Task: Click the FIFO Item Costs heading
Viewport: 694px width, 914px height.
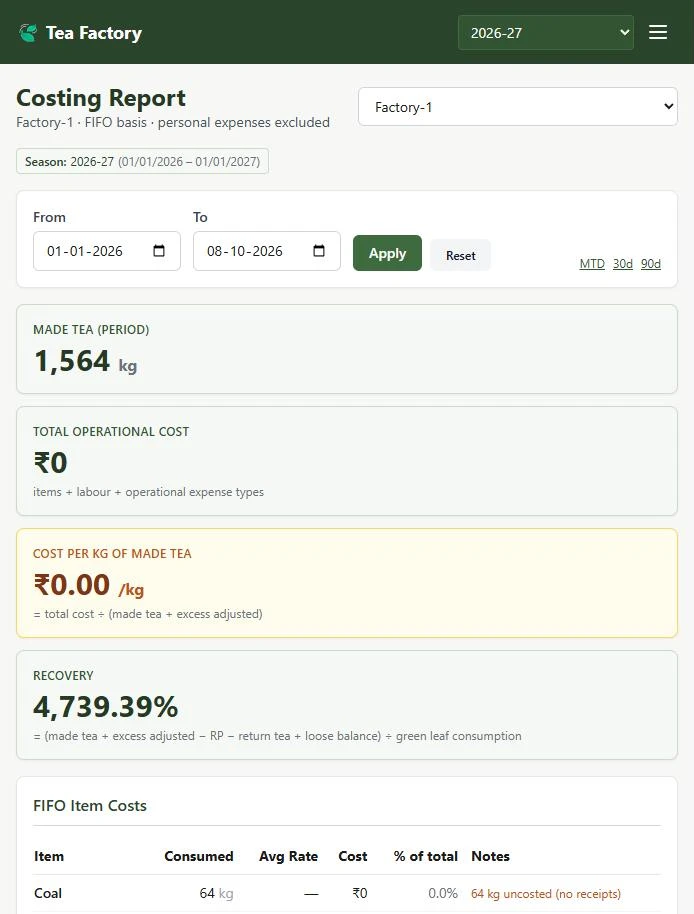Action: tap(90, 806)
